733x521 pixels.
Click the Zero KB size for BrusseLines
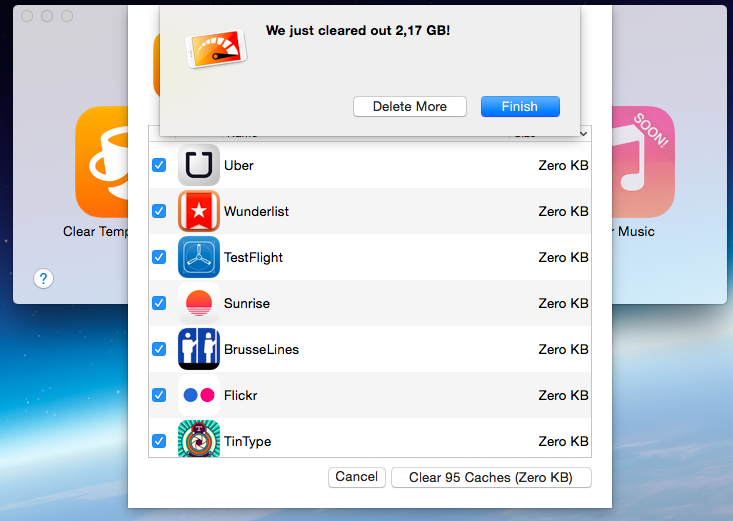[x=563, y=349]
